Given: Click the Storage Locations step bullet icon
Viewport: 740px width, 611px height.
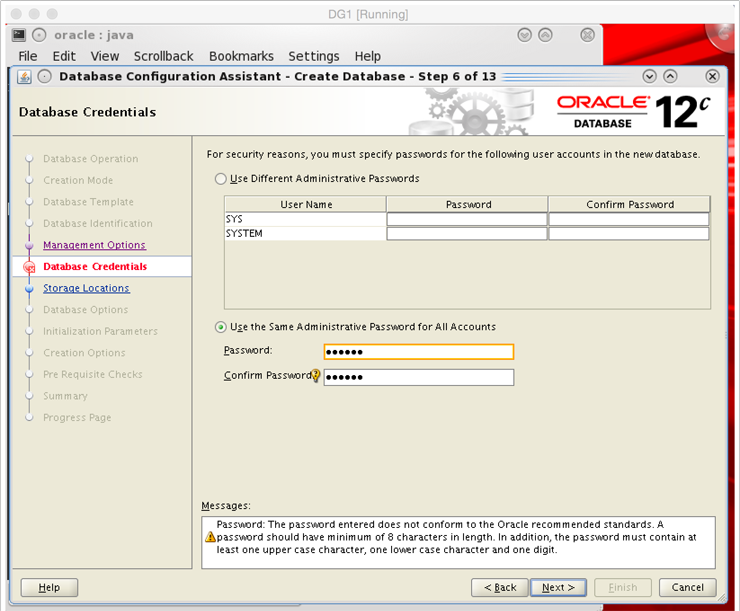Looking at the screenshot, I should (x=29, y=288).
